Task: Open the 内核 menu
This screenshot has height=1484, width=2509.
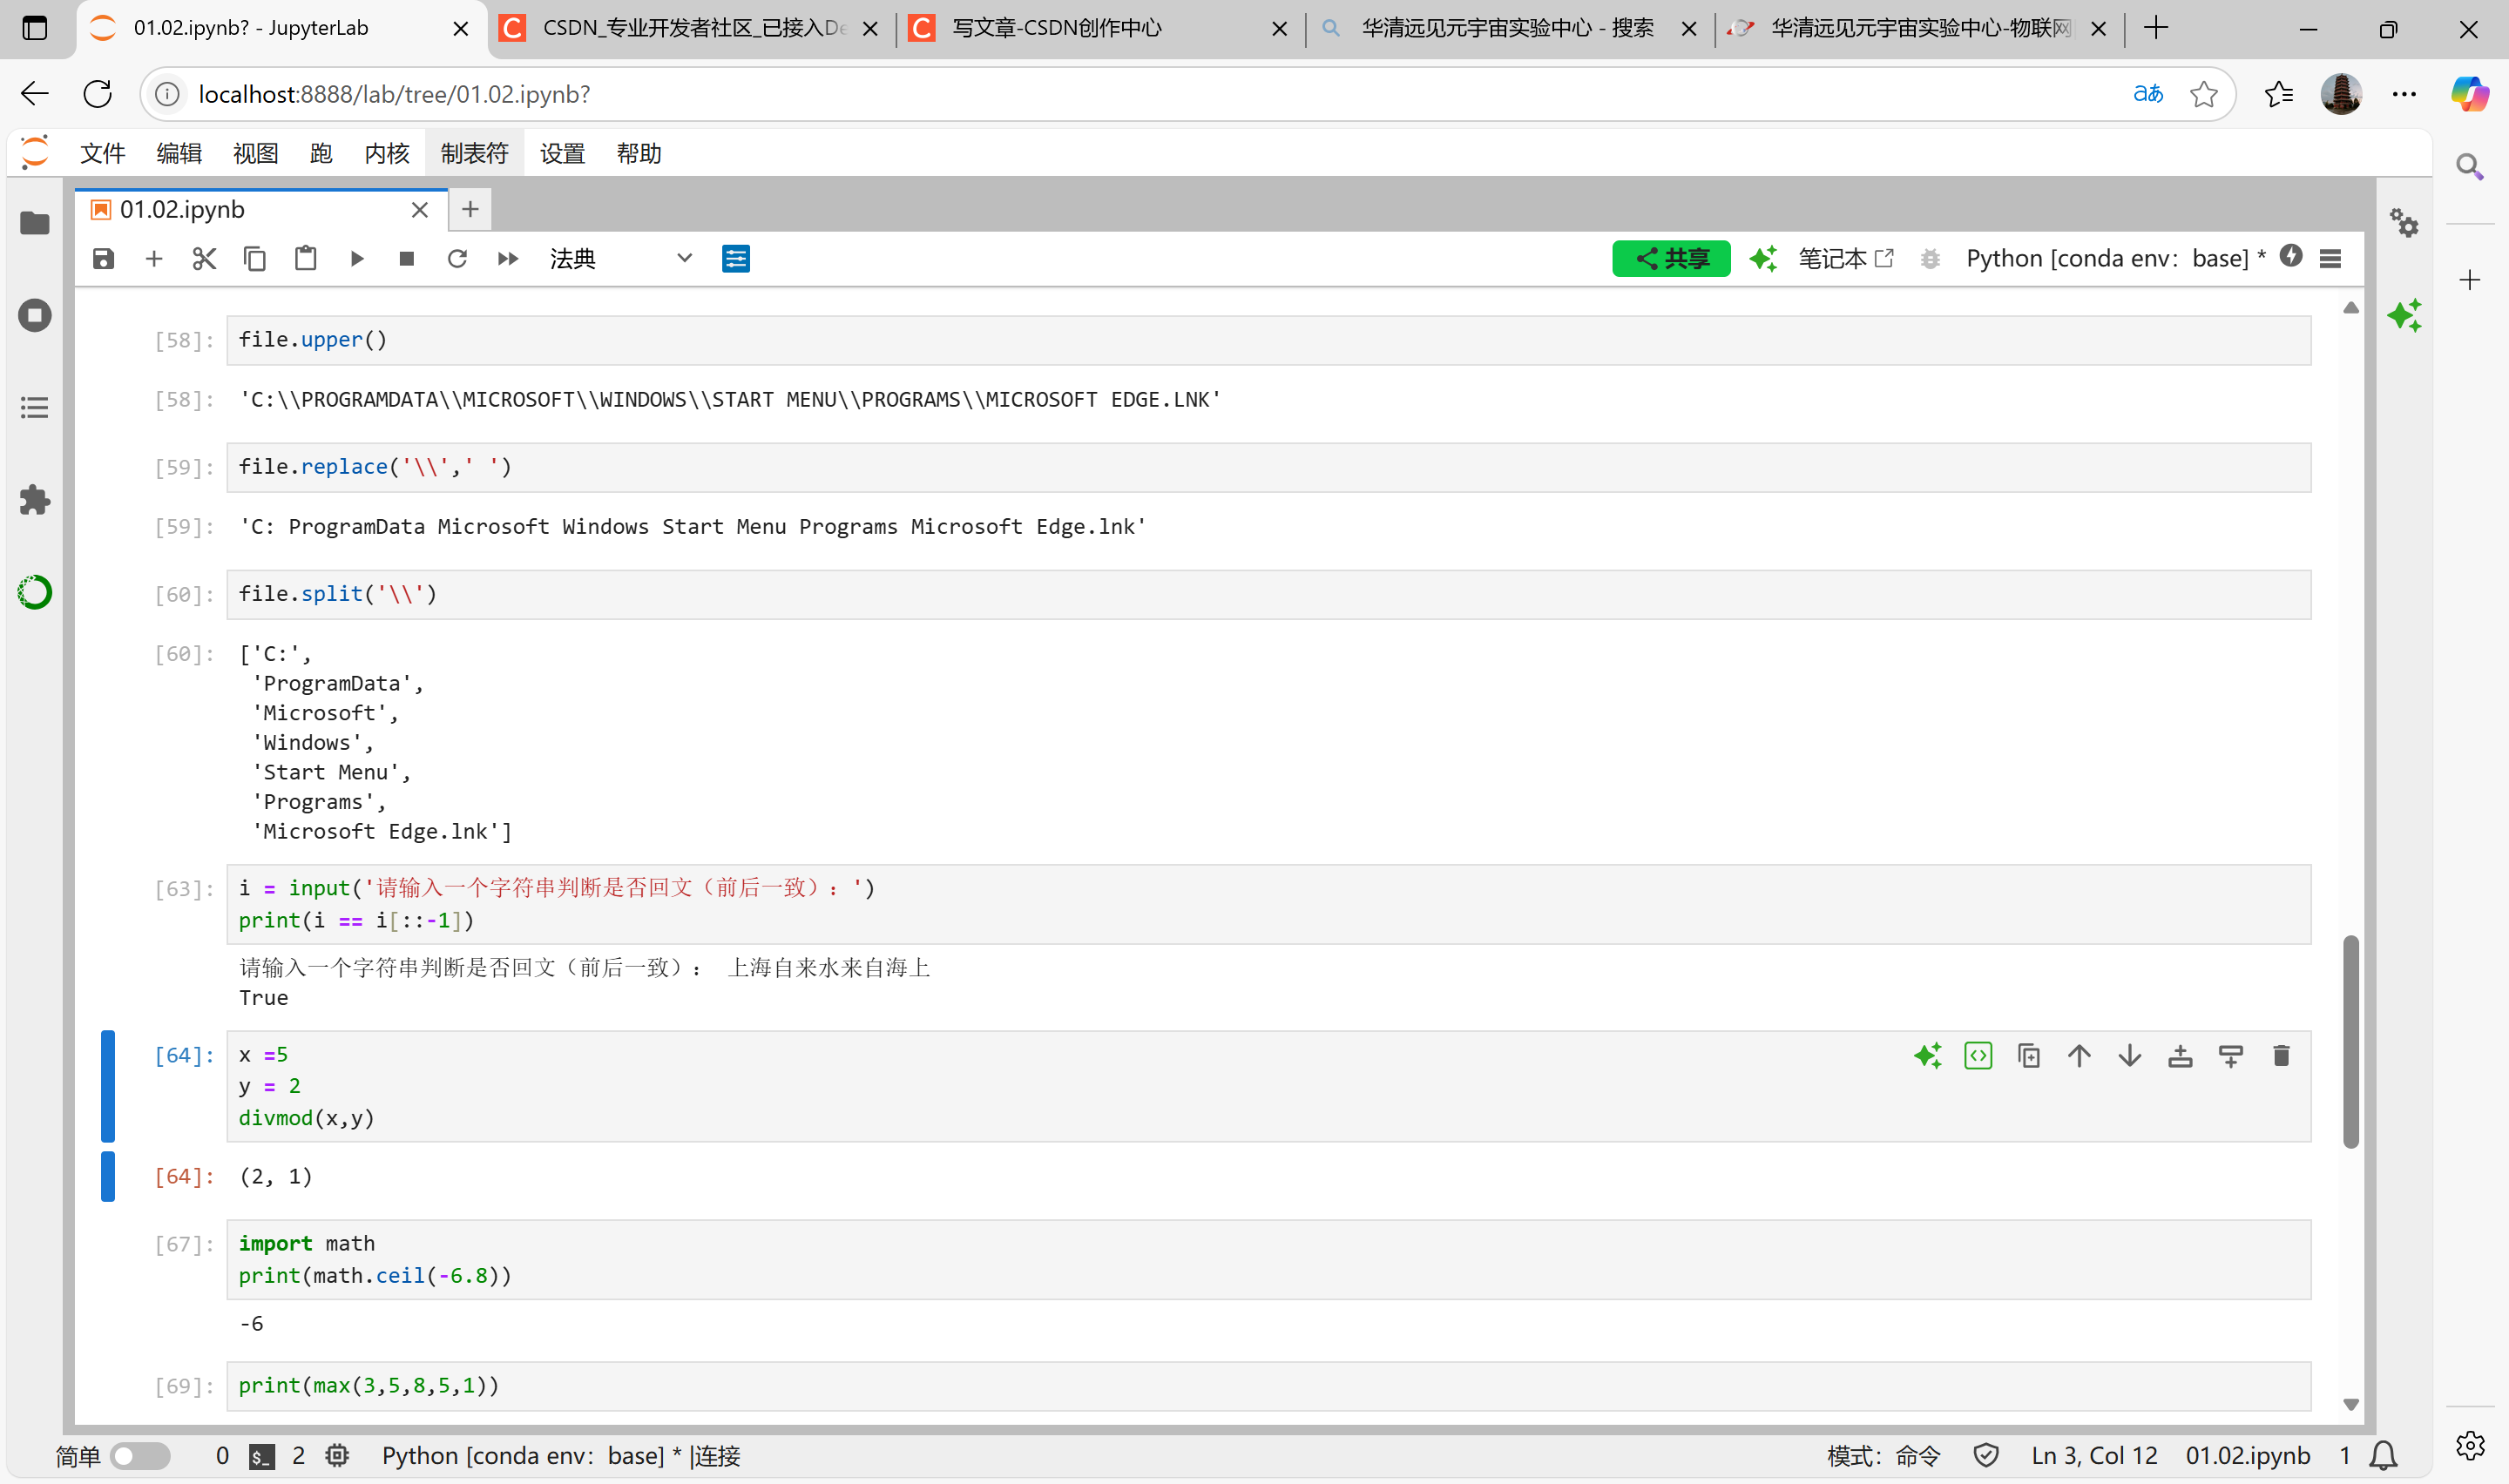Action: pos(386,153)
